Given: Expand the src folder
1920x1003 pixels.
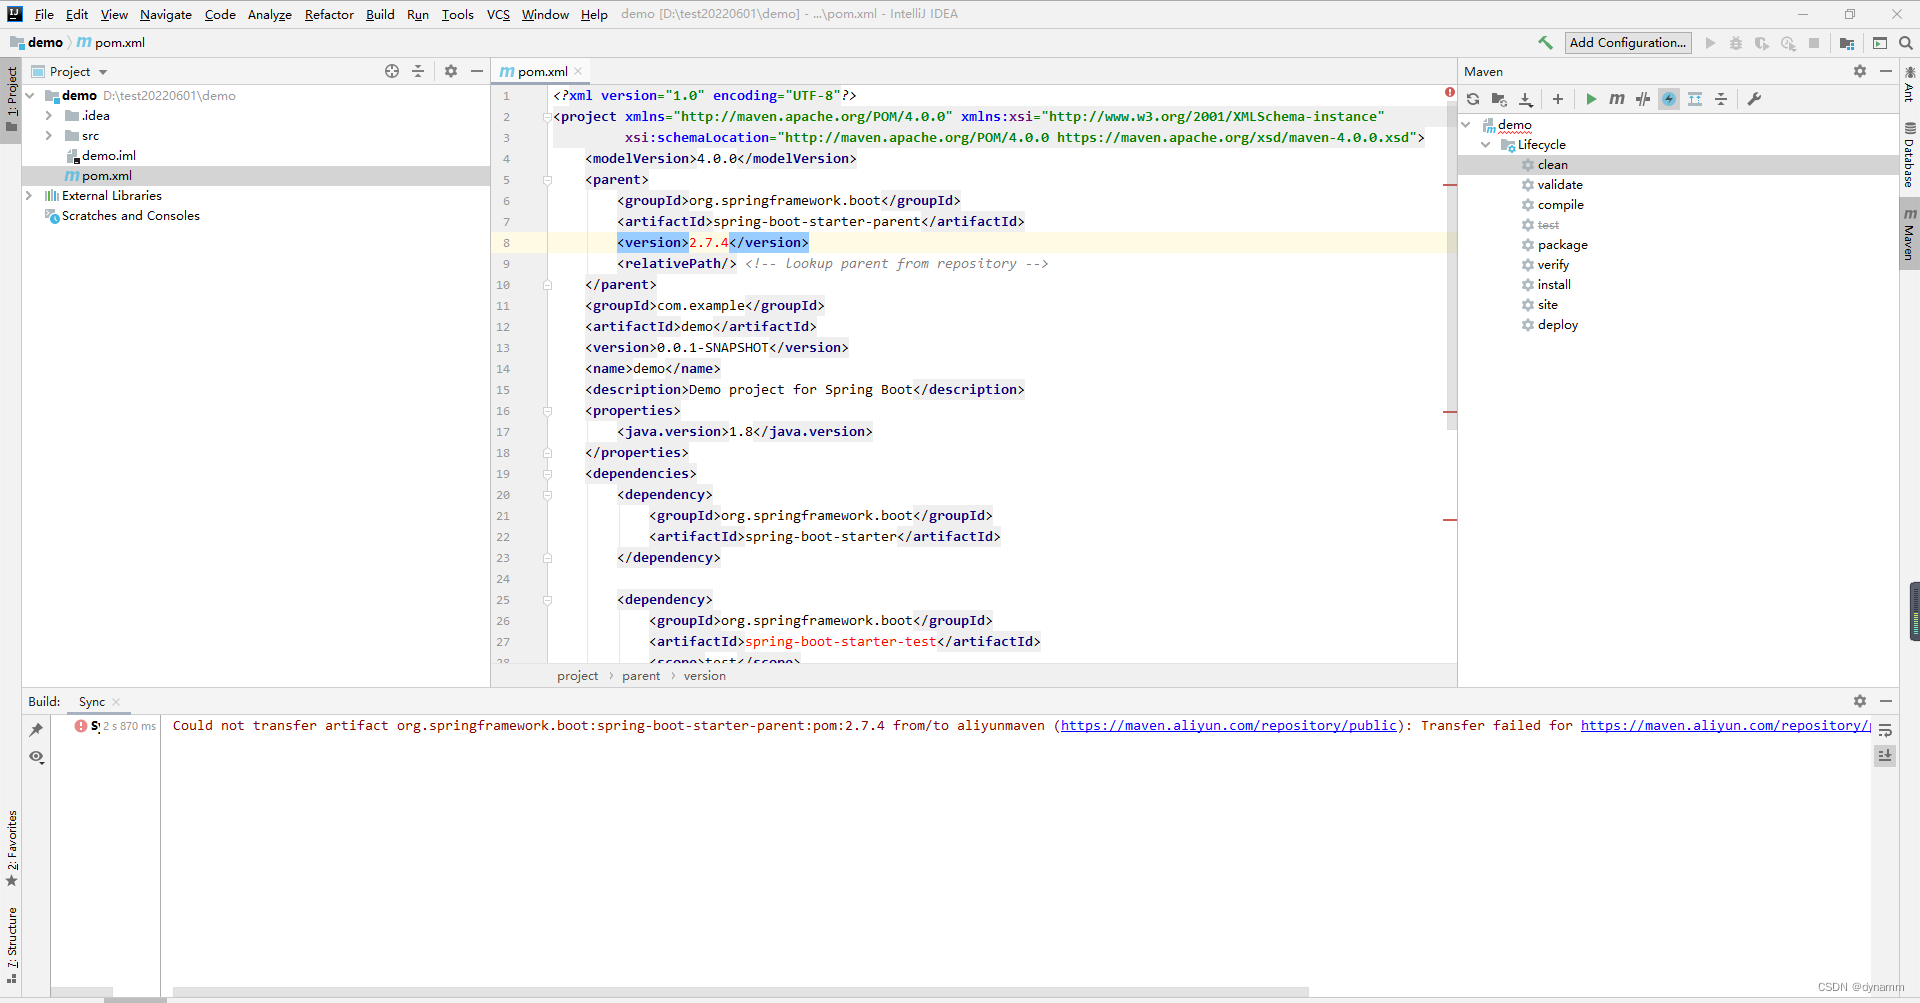Looking at the screenshot, I should [48, 136].
